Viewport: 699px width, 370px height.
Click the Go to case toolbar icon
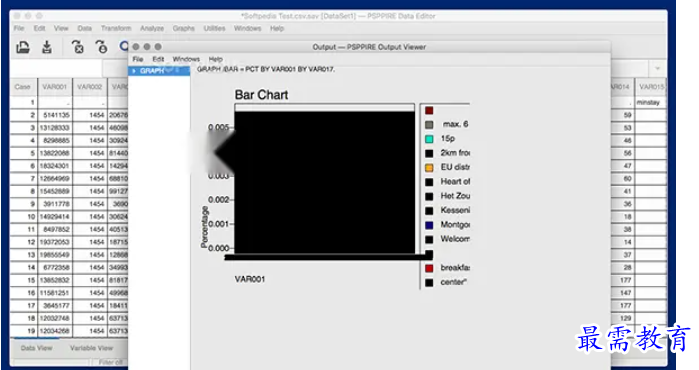click(x=102, y=47)
